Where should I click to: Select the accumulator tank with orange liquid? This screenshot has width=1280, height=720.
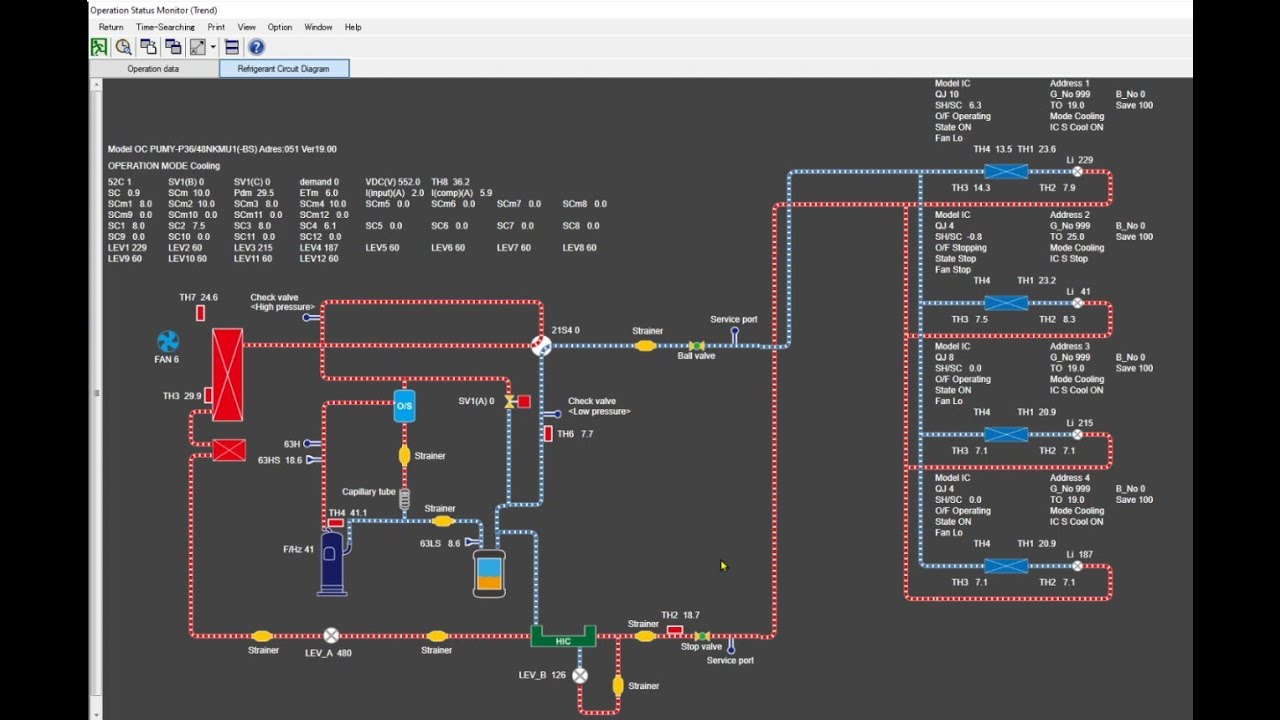489,573
